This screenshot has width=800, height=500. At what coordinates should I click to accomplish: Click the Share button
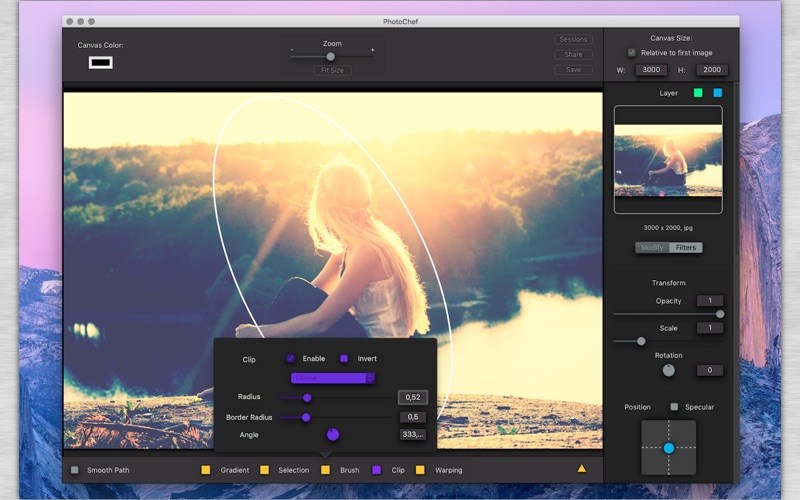tap(573, 55)
